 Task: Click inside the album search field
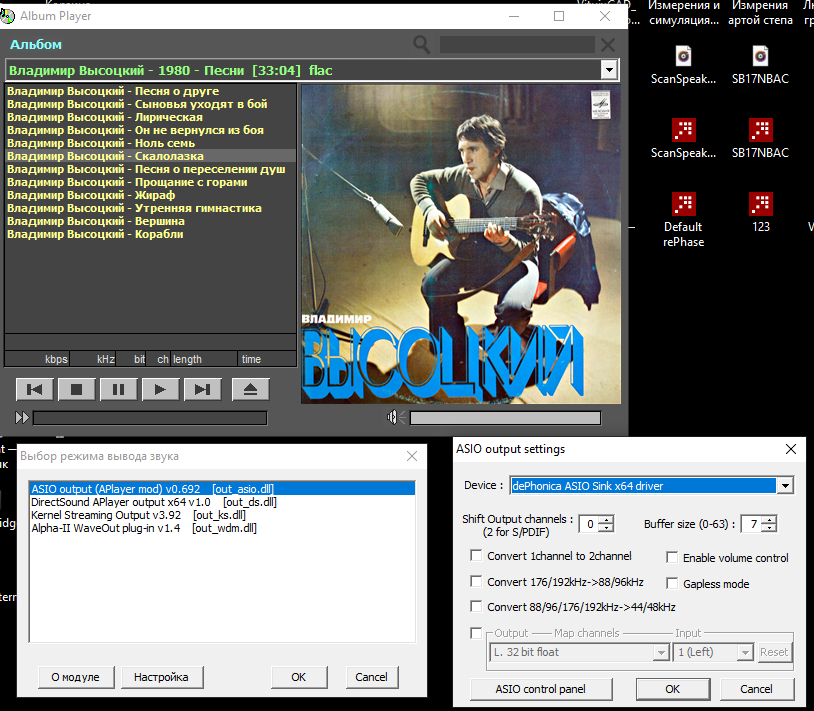[x=517, y=45]
